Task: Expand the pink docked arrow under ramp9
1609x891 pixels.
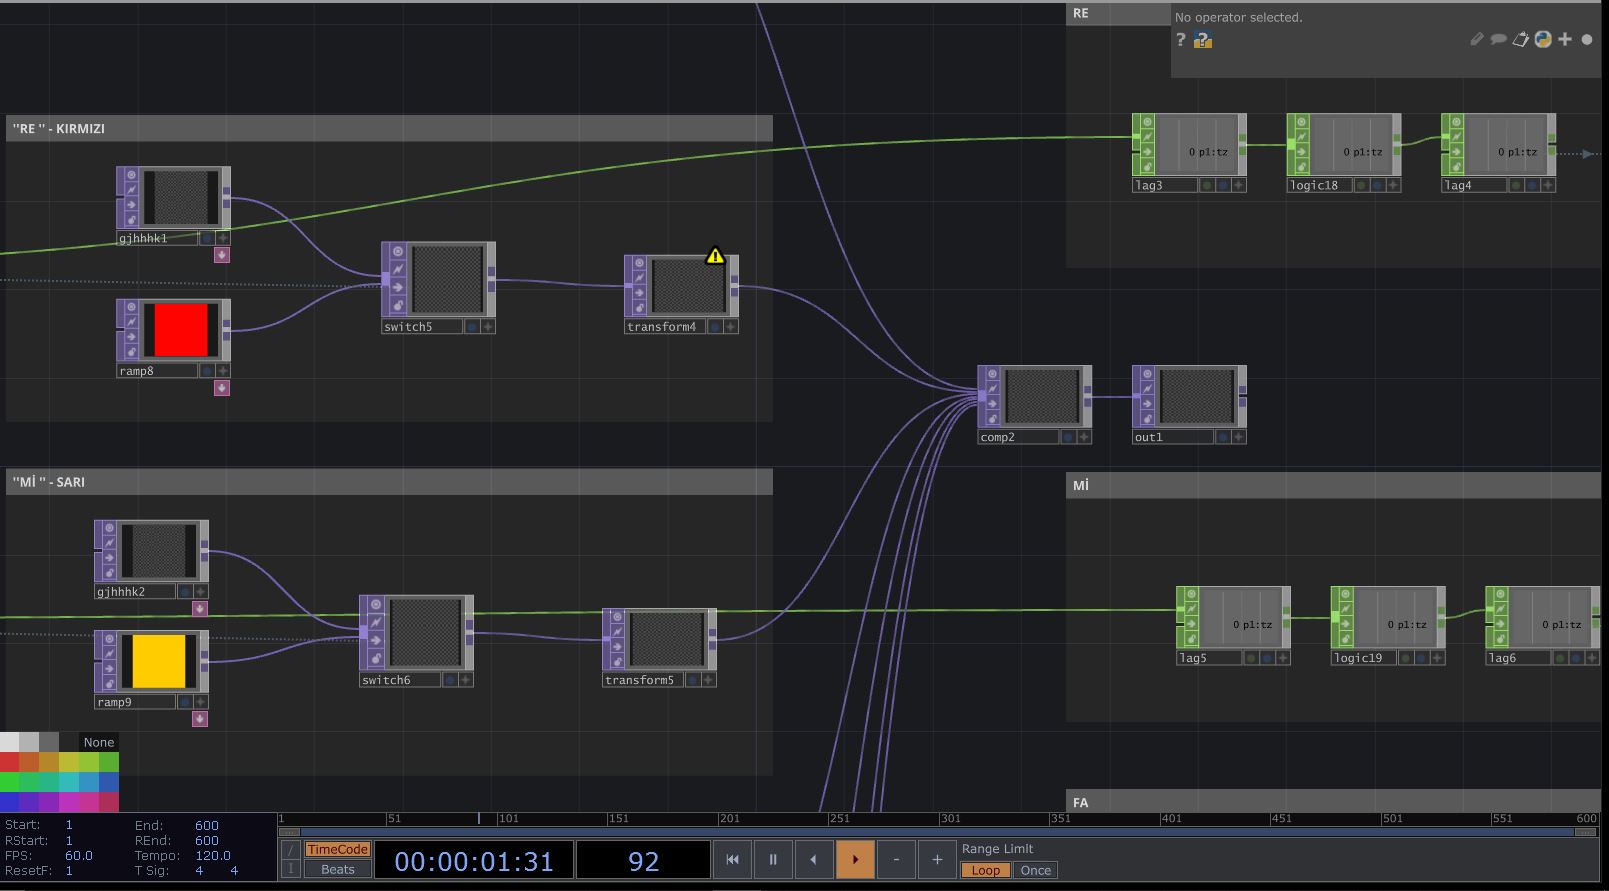Action: [x=200, y=719]
